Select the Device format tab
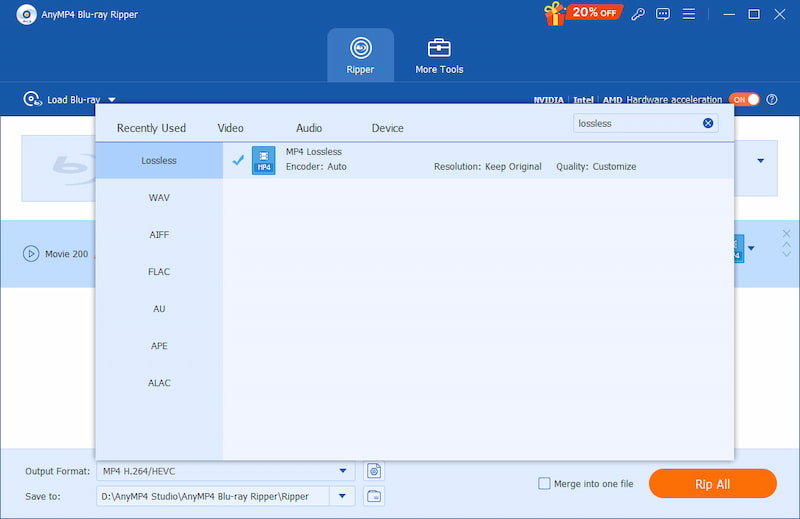 [x=387, y=128]
